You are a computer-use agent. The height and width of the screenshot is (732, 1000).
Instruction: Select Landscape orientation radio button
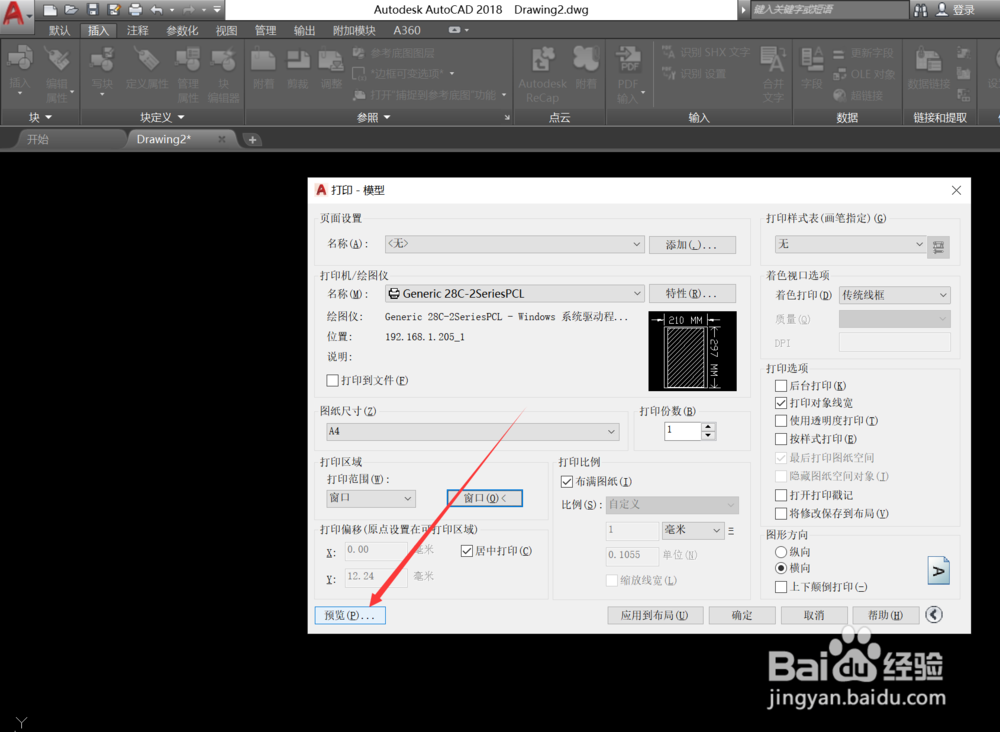click(781, 568)
